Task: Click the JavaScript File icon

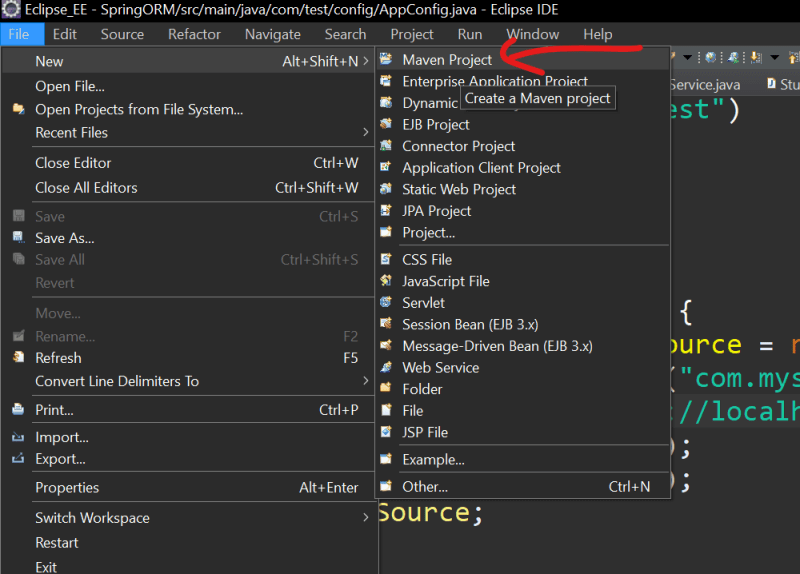Action: [x=386, y=281]
